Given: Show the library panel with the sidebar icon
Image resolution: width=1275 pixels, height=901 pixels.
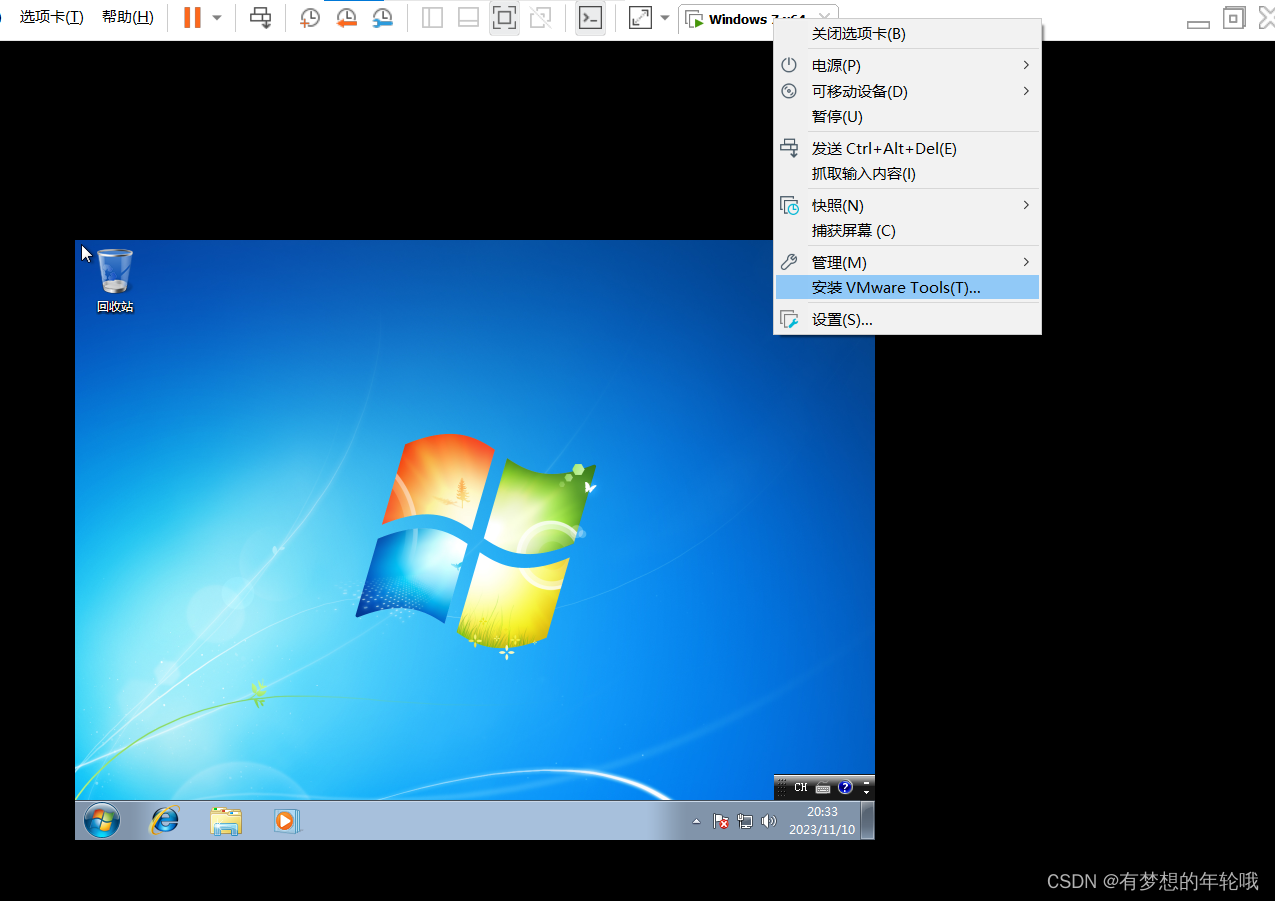Looking at the screenshot, I should (431, 17).
